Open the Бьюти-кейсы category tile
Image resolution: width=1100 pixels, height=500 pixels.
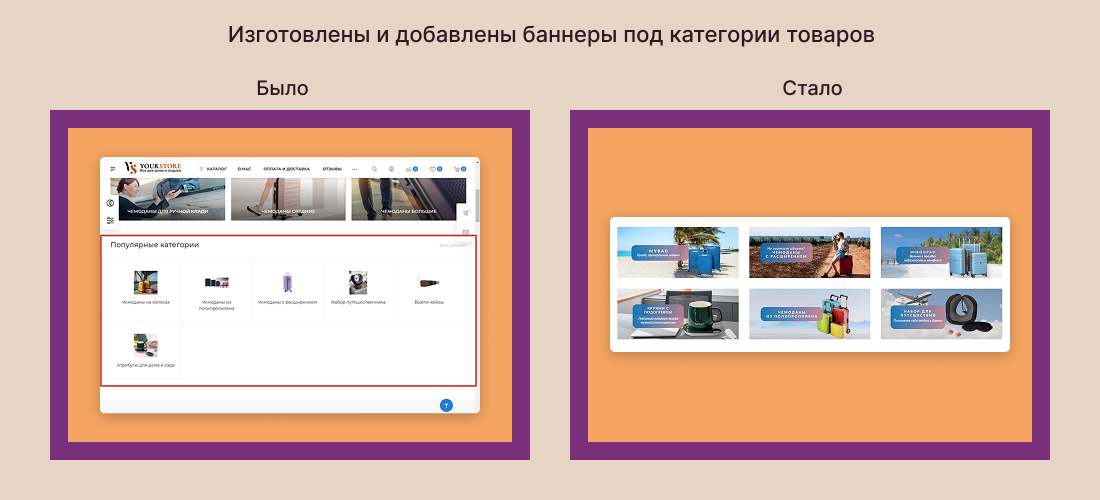429,290
